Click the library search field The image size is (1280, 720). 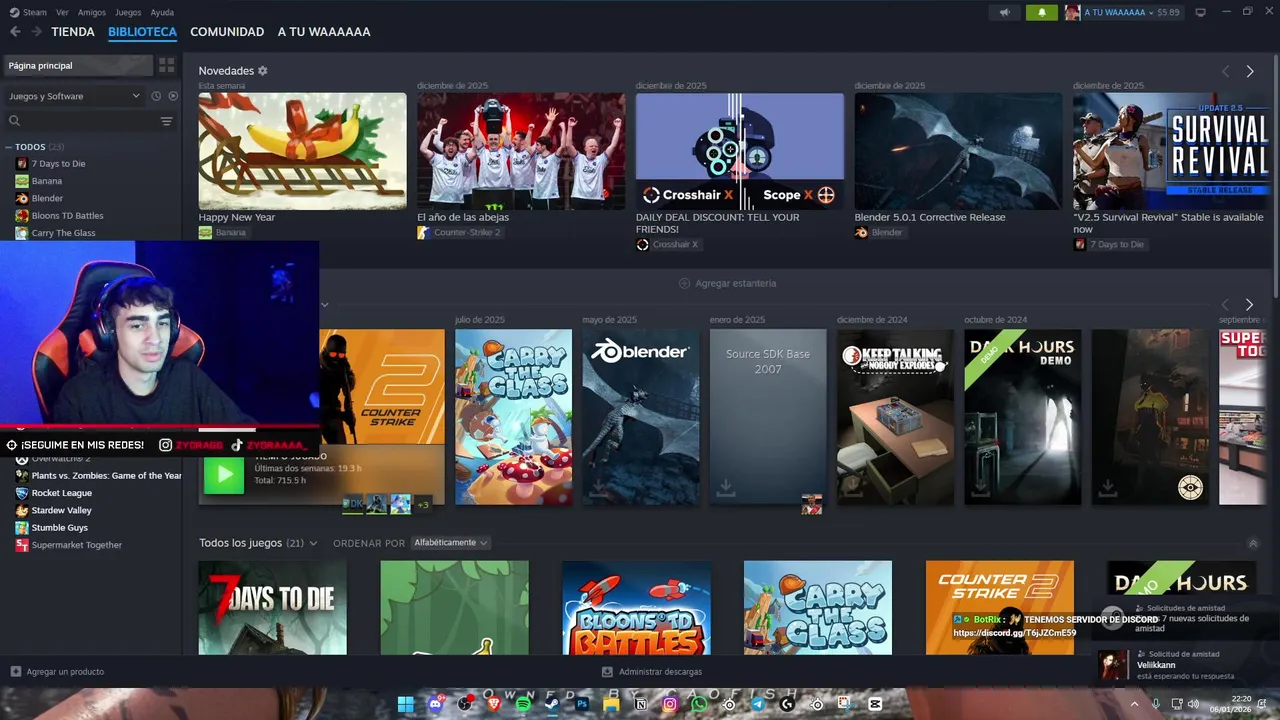tap(80, 121)
